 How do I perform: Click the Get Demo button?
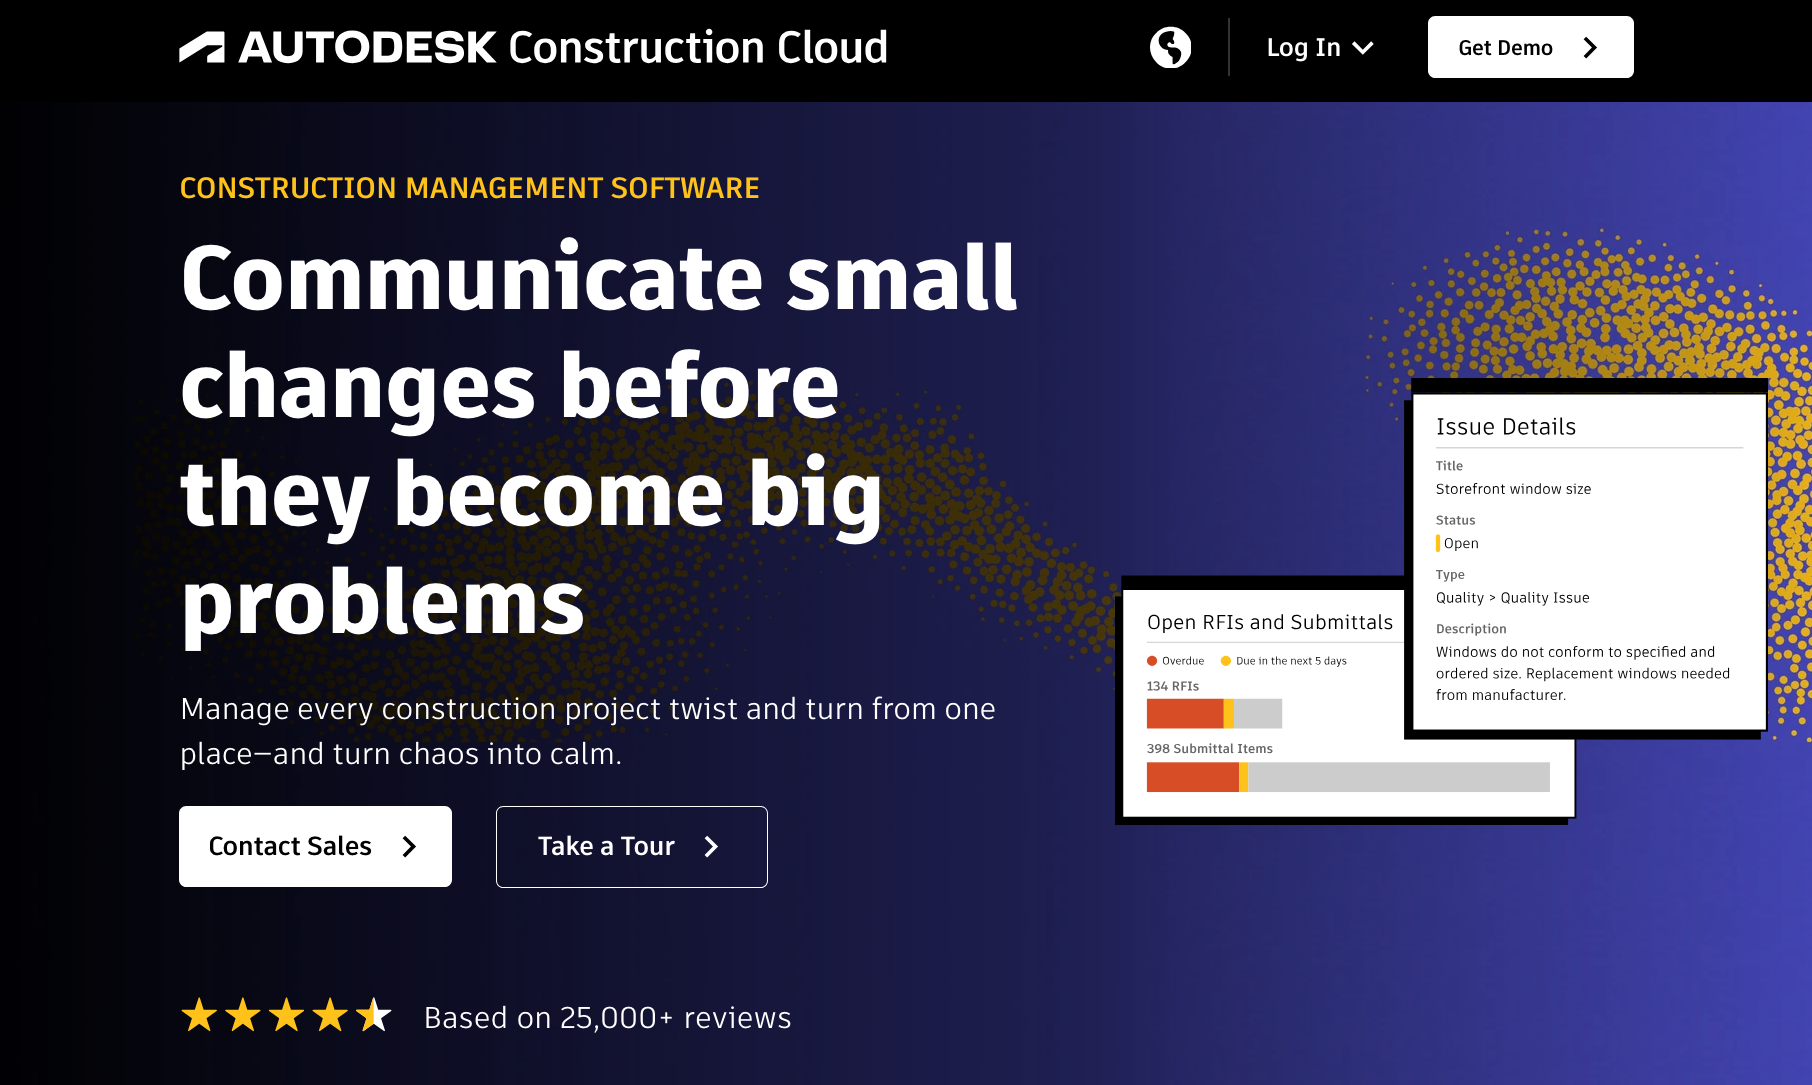1530,47
